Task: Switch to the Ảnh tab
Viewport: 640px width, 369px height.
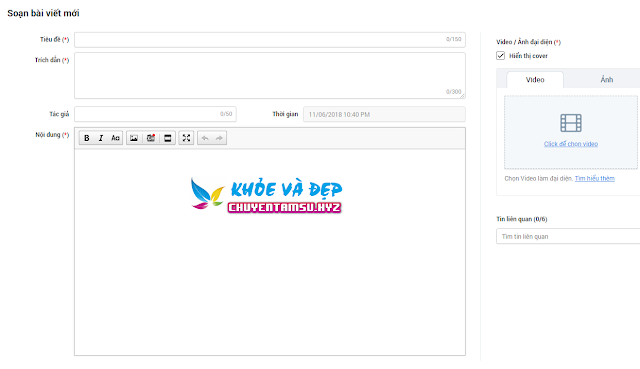Action: [x=607, y=80]
